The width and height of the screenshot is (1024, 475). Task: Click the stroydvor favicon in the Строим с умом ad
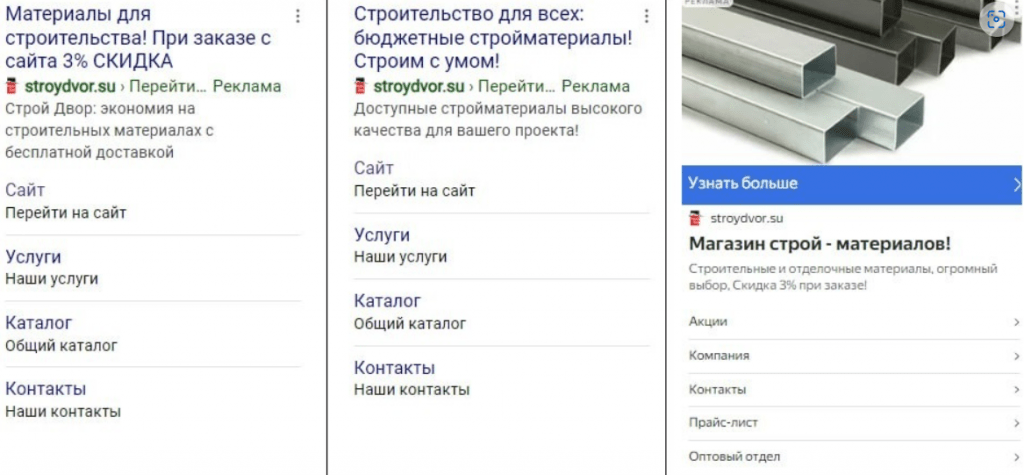pyautogui.click(x=360, y=86)
